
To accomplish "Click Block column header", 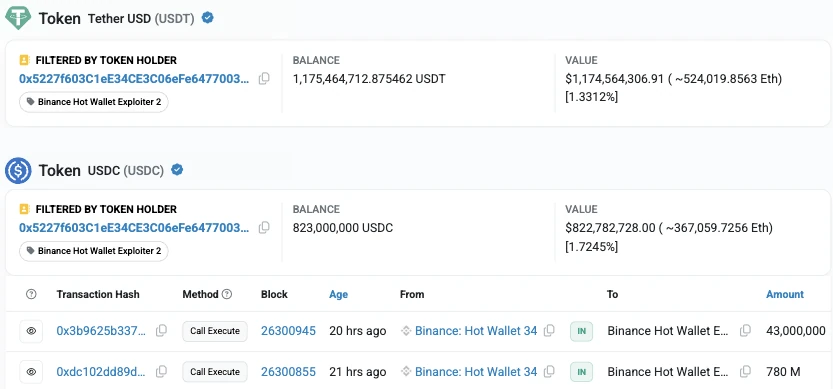I will (x=274, y=294).
